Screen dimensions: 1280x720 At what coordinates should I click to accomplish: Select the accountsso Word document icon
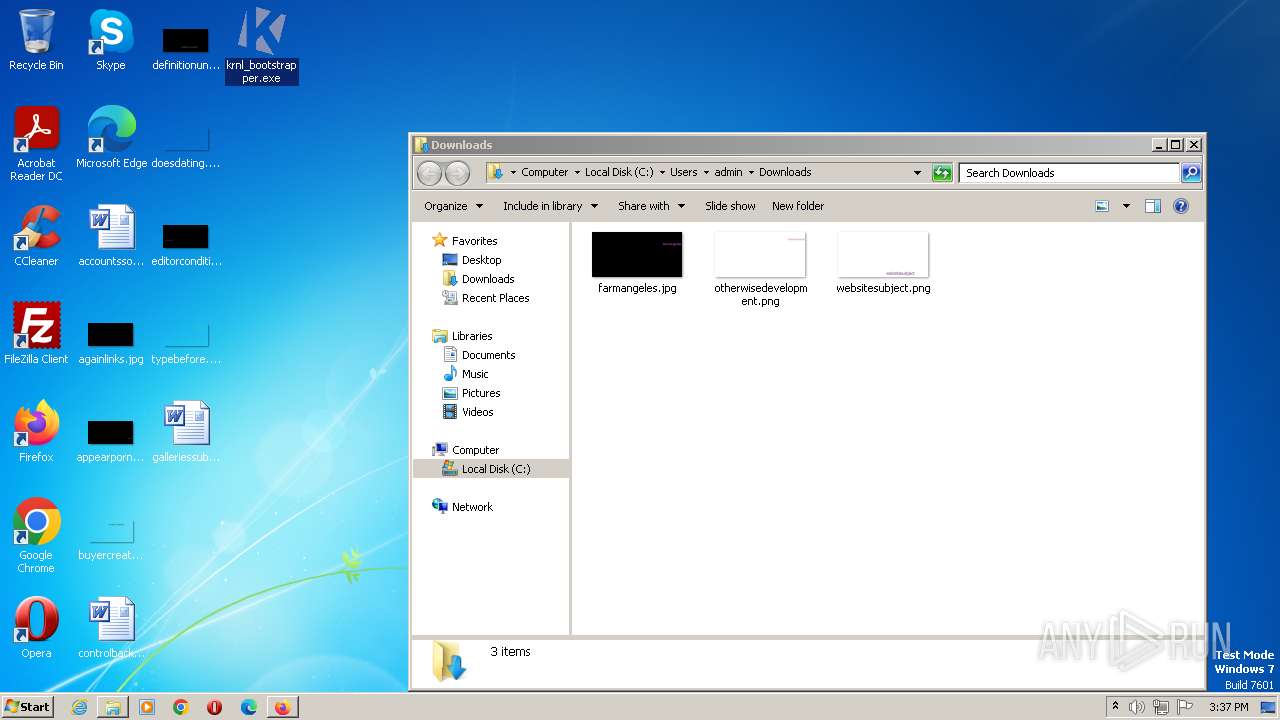[x=111, y=236]
